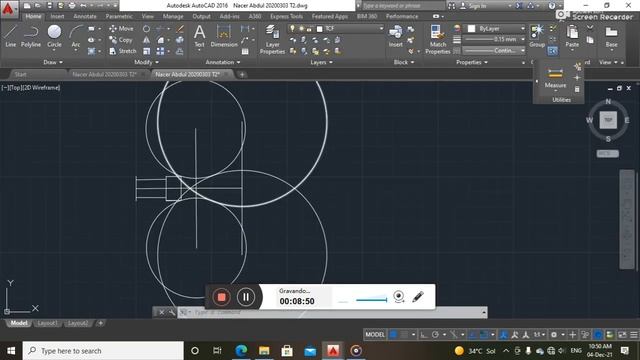Click the Erase icon in Modify panel
640x360 pixels.
pos(180,29)
